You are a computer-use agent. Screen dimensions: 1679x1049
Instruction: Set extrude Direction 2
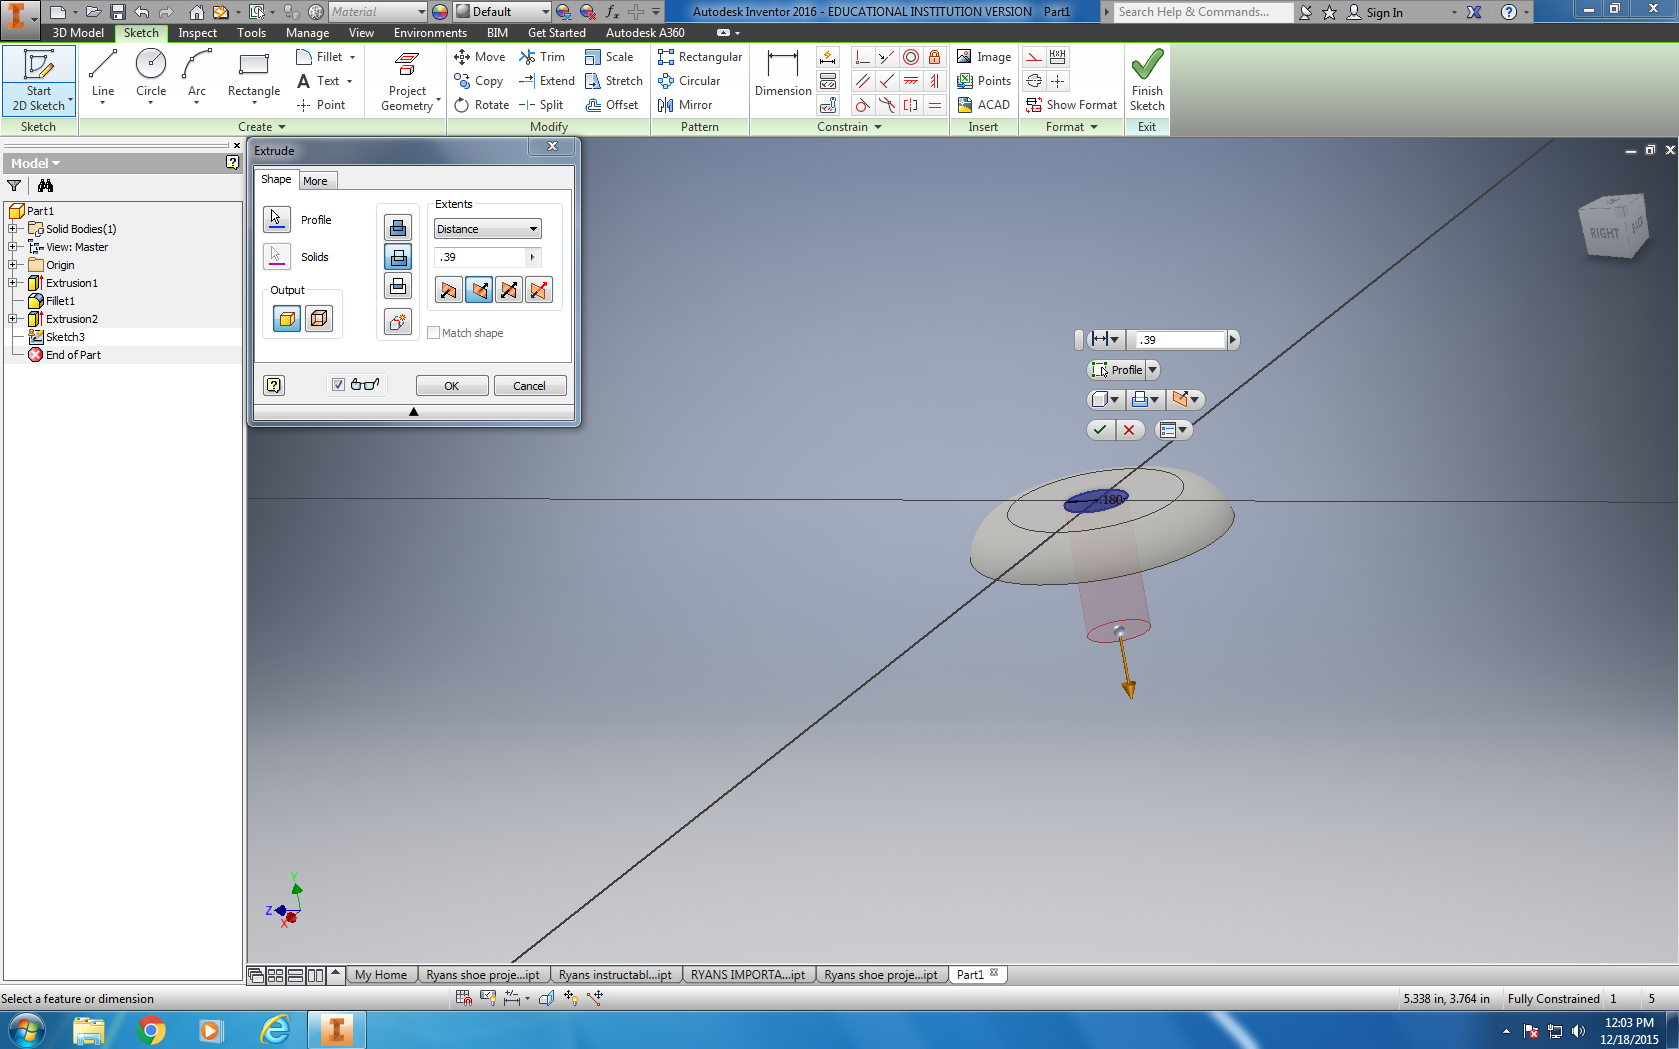pos(479,290)
